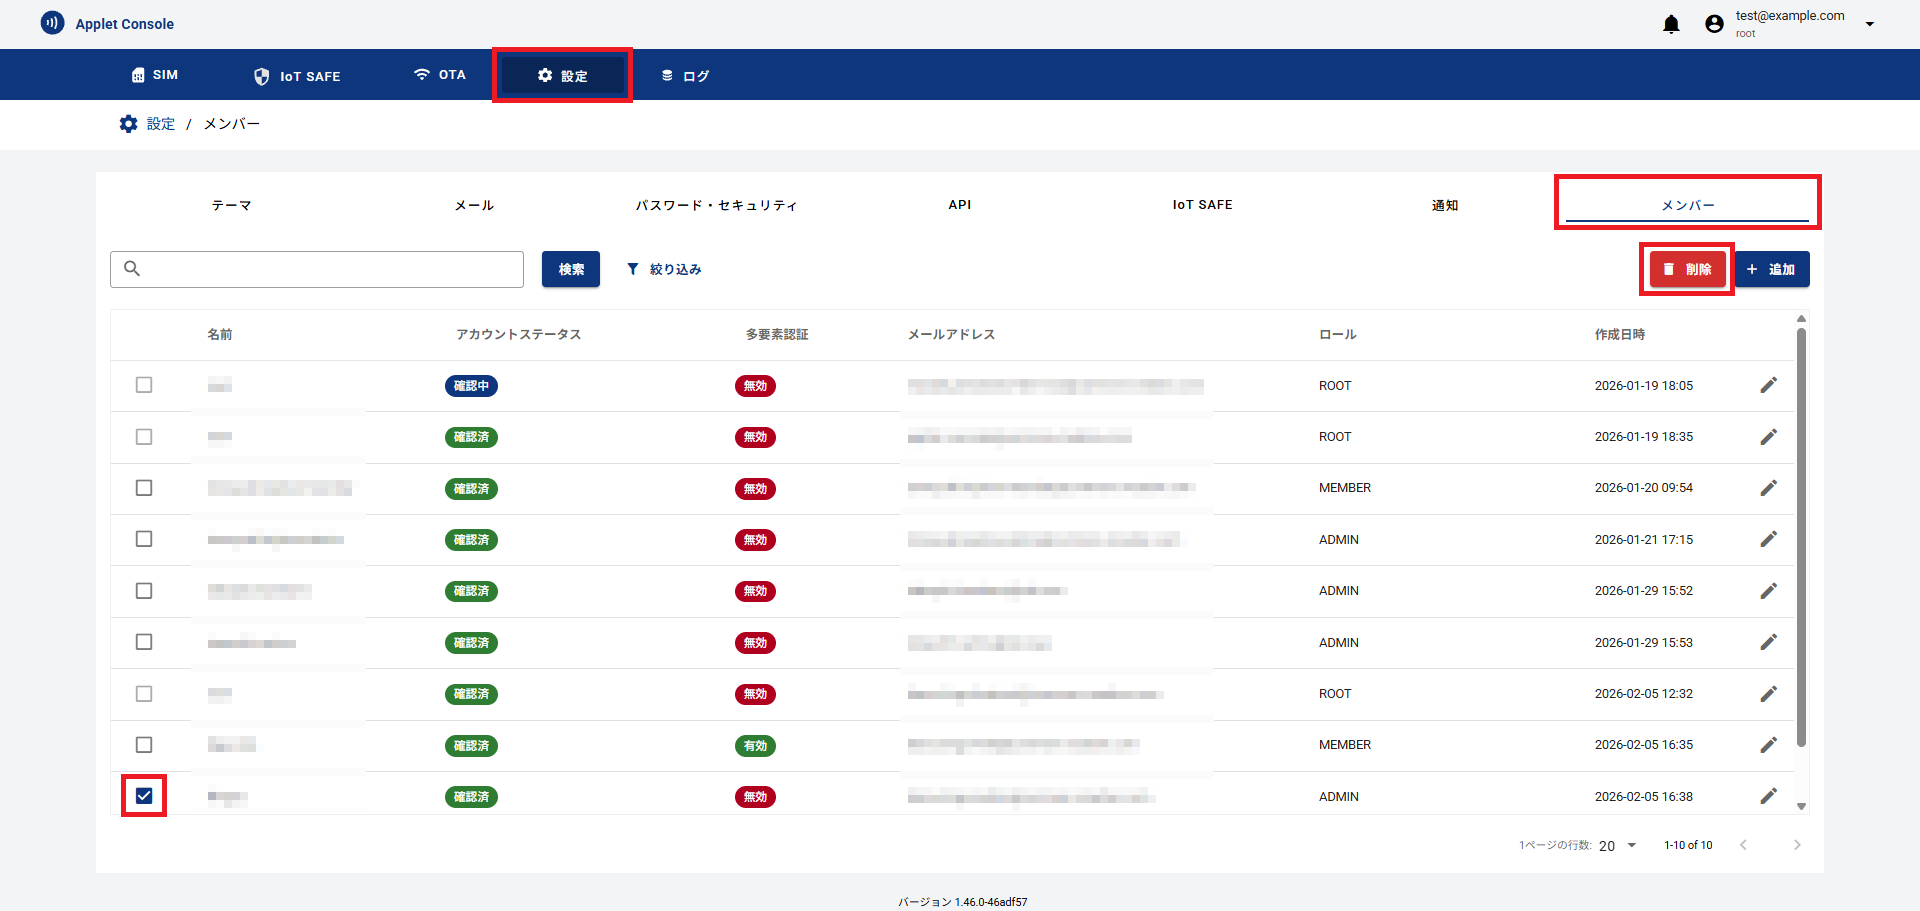
Task: Select the MEMBER row created 2026-01-20 09:54
Action: pyautogui.click(x=144, y=488)
